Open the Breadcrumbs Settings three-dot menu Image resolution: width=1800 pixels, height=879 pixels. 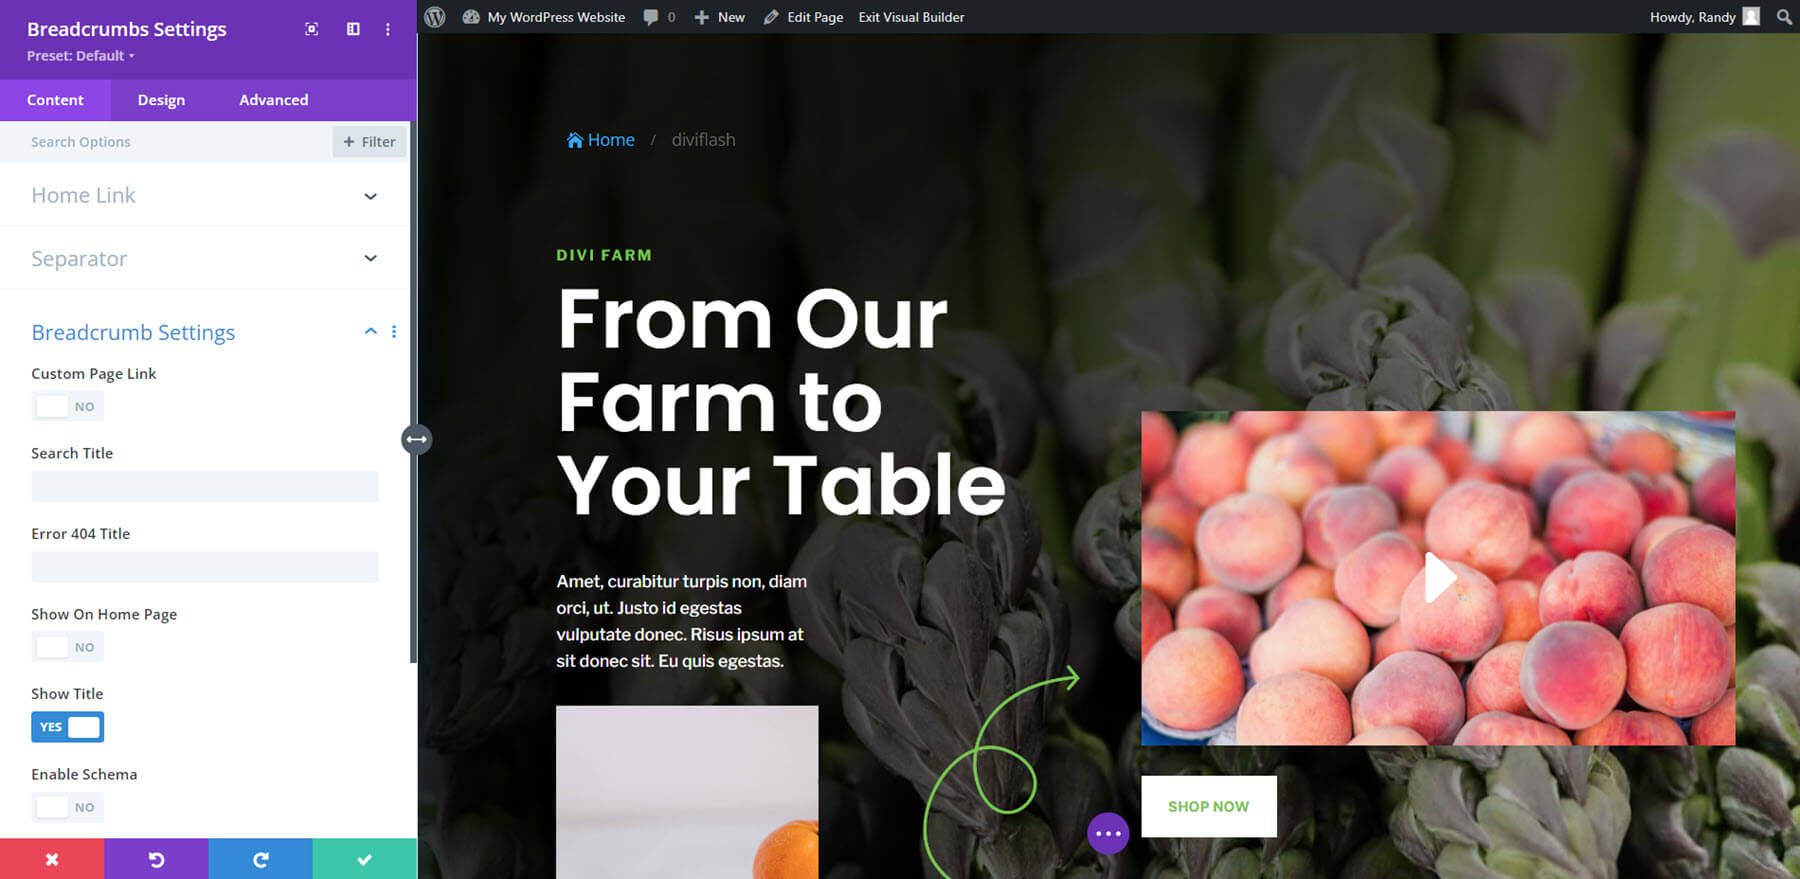(388, 29)
